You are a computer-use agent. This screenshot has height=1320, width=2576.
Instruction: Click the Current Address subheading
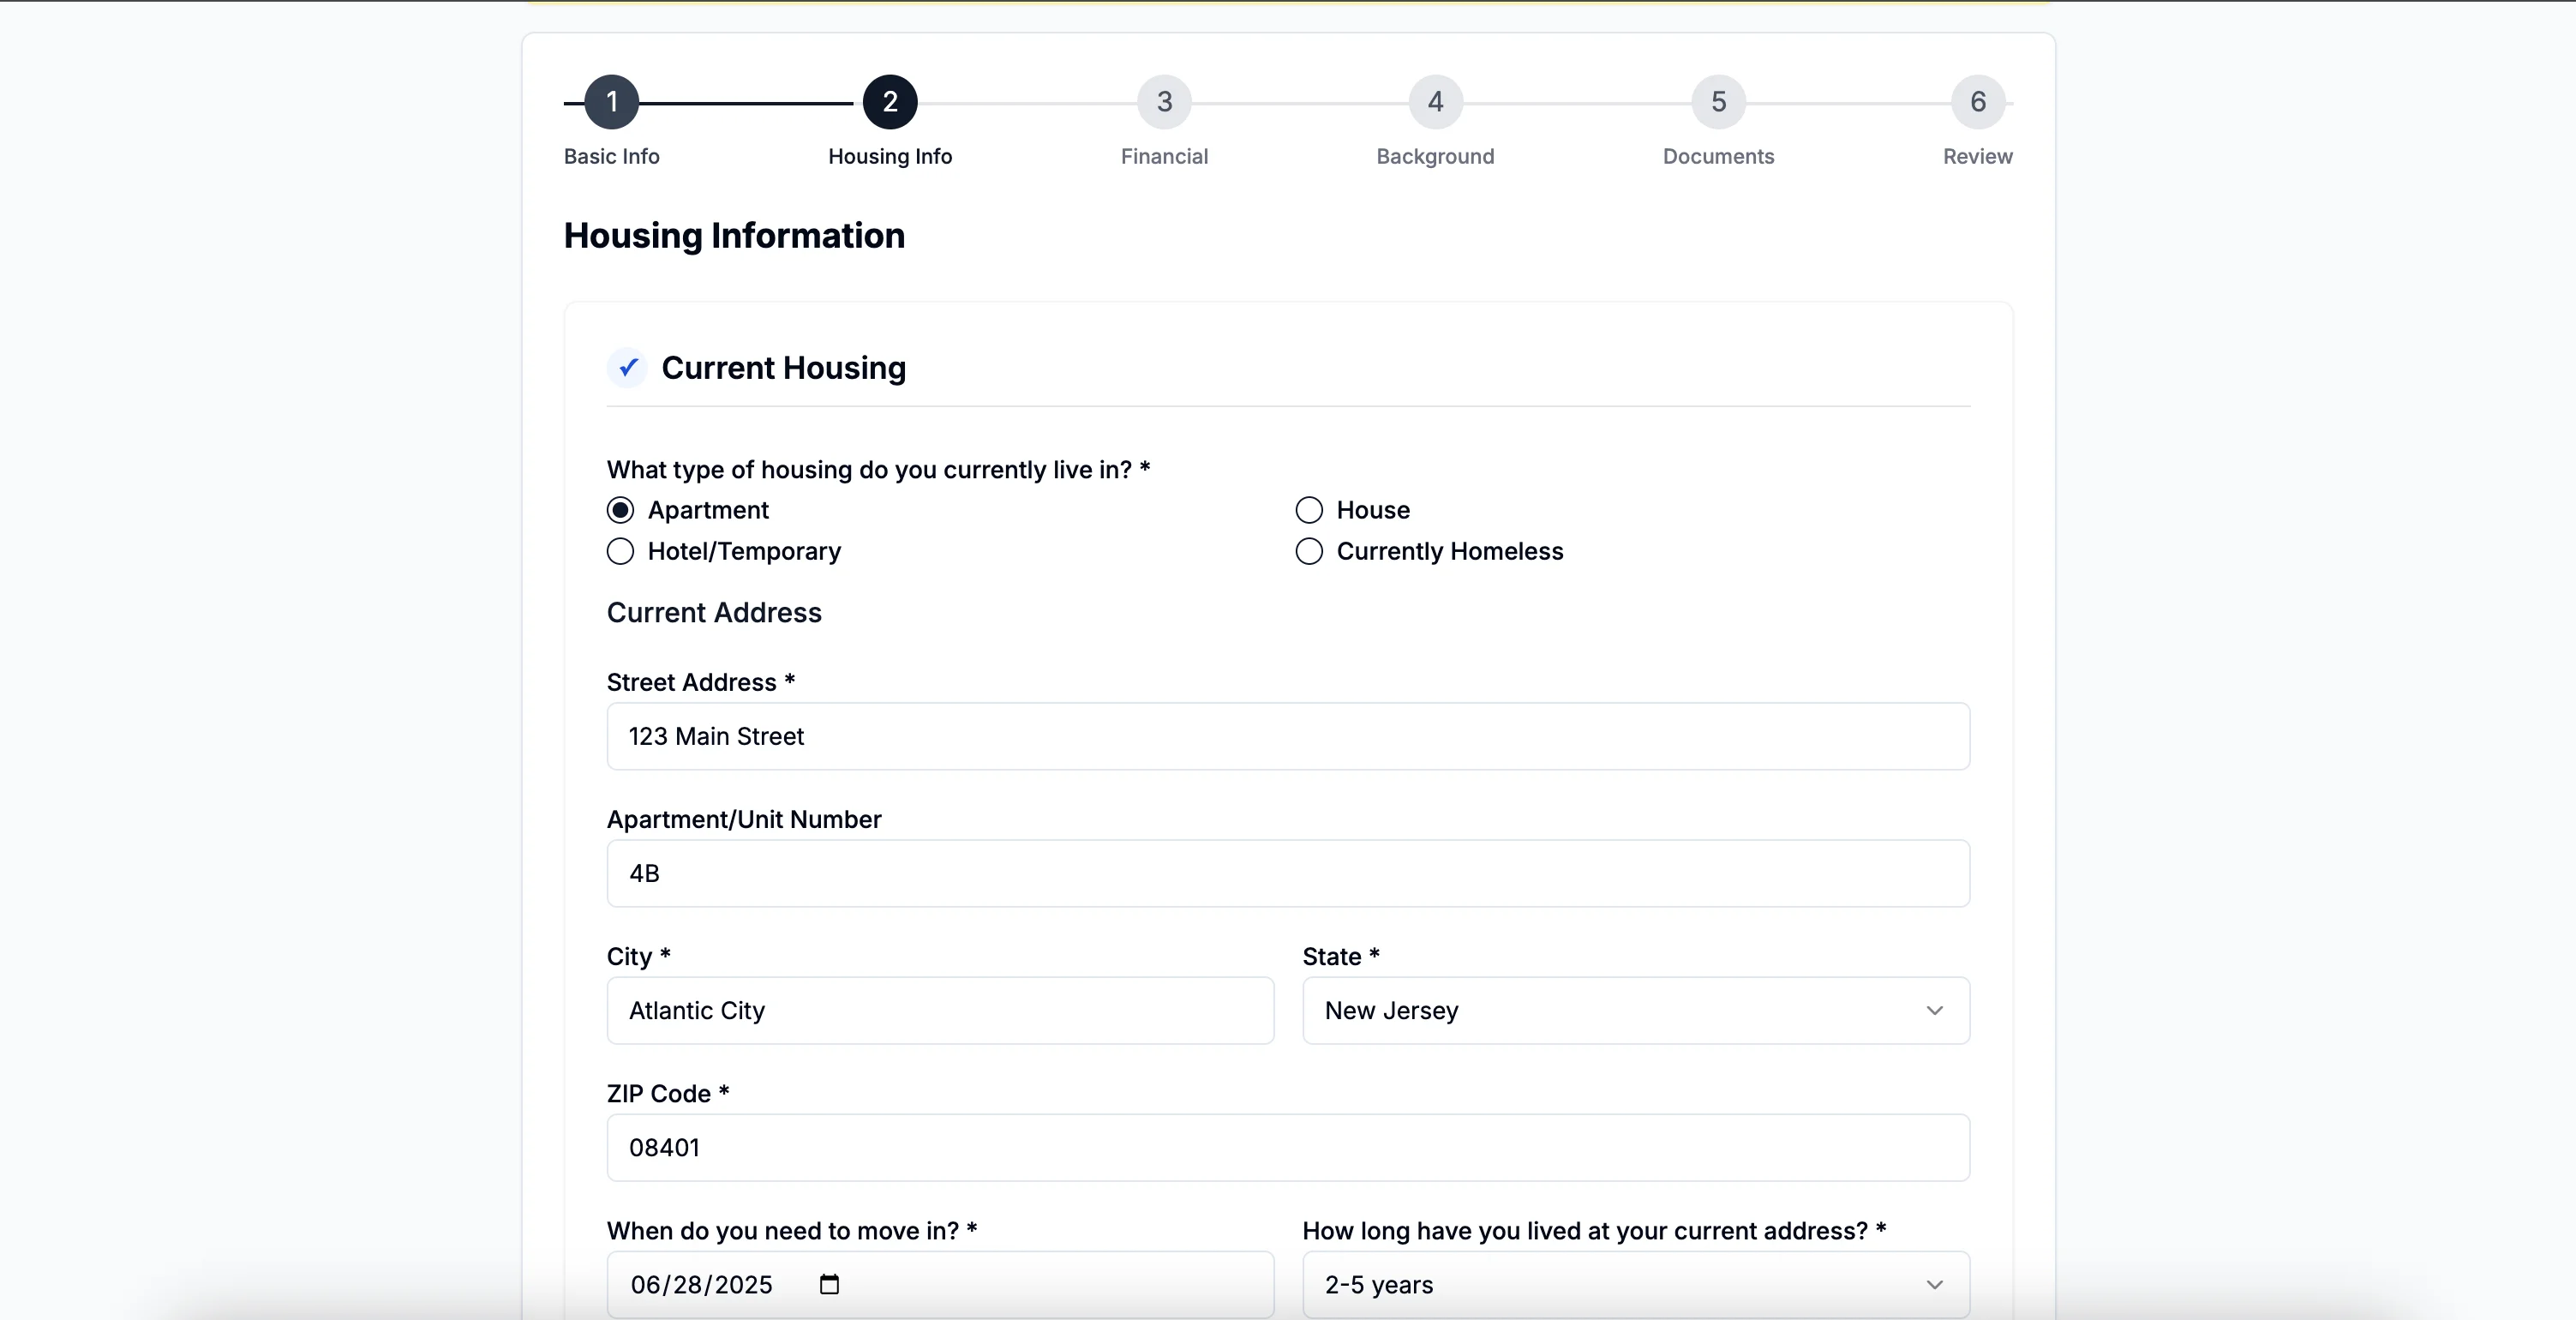[714, 612]
